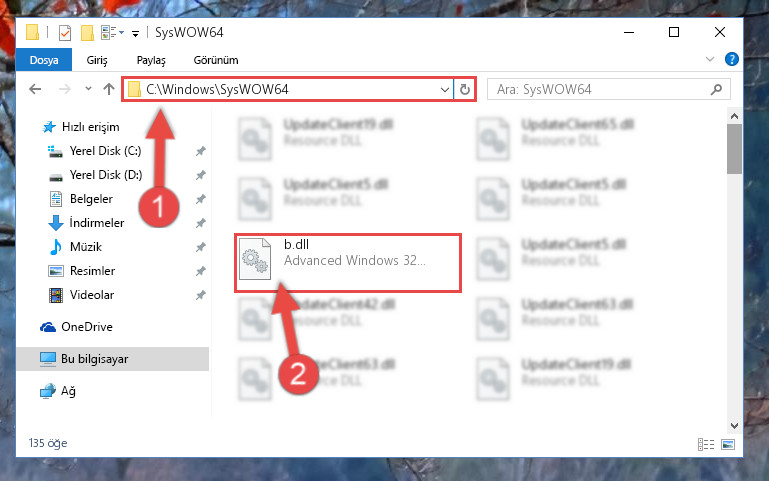Open the Görünüm ribbon tab
Image resolution: width=769 pixels, height=481 pixels.
click(216, 60)
